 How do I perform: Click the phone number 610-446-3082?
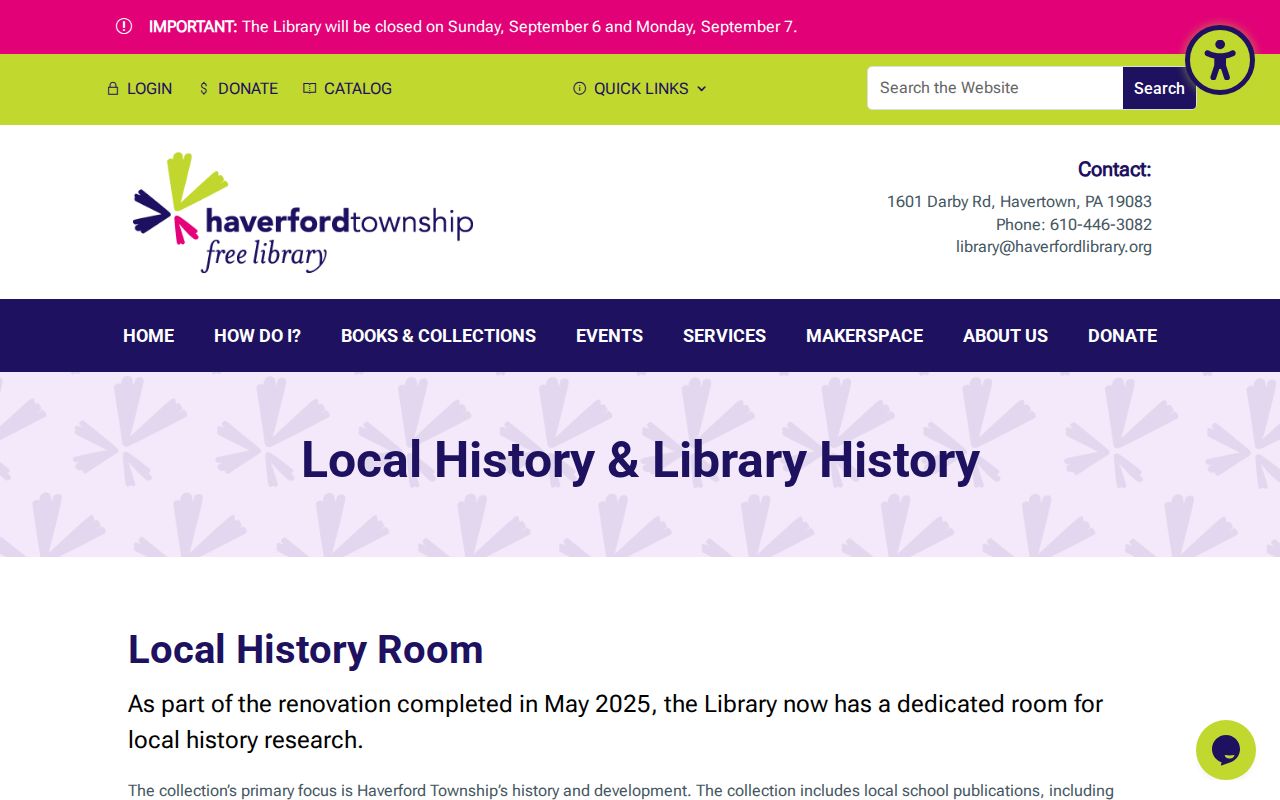pos(1101,224)
